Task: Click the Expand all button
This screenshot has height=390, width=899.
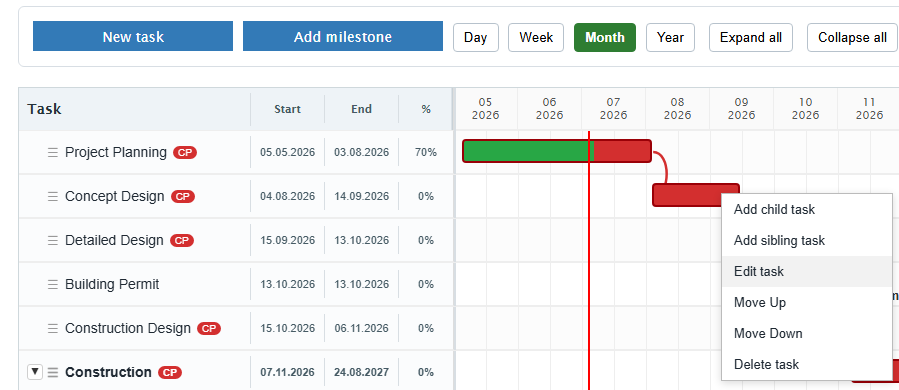Action: pyautogui.click(x=751, y=38)
